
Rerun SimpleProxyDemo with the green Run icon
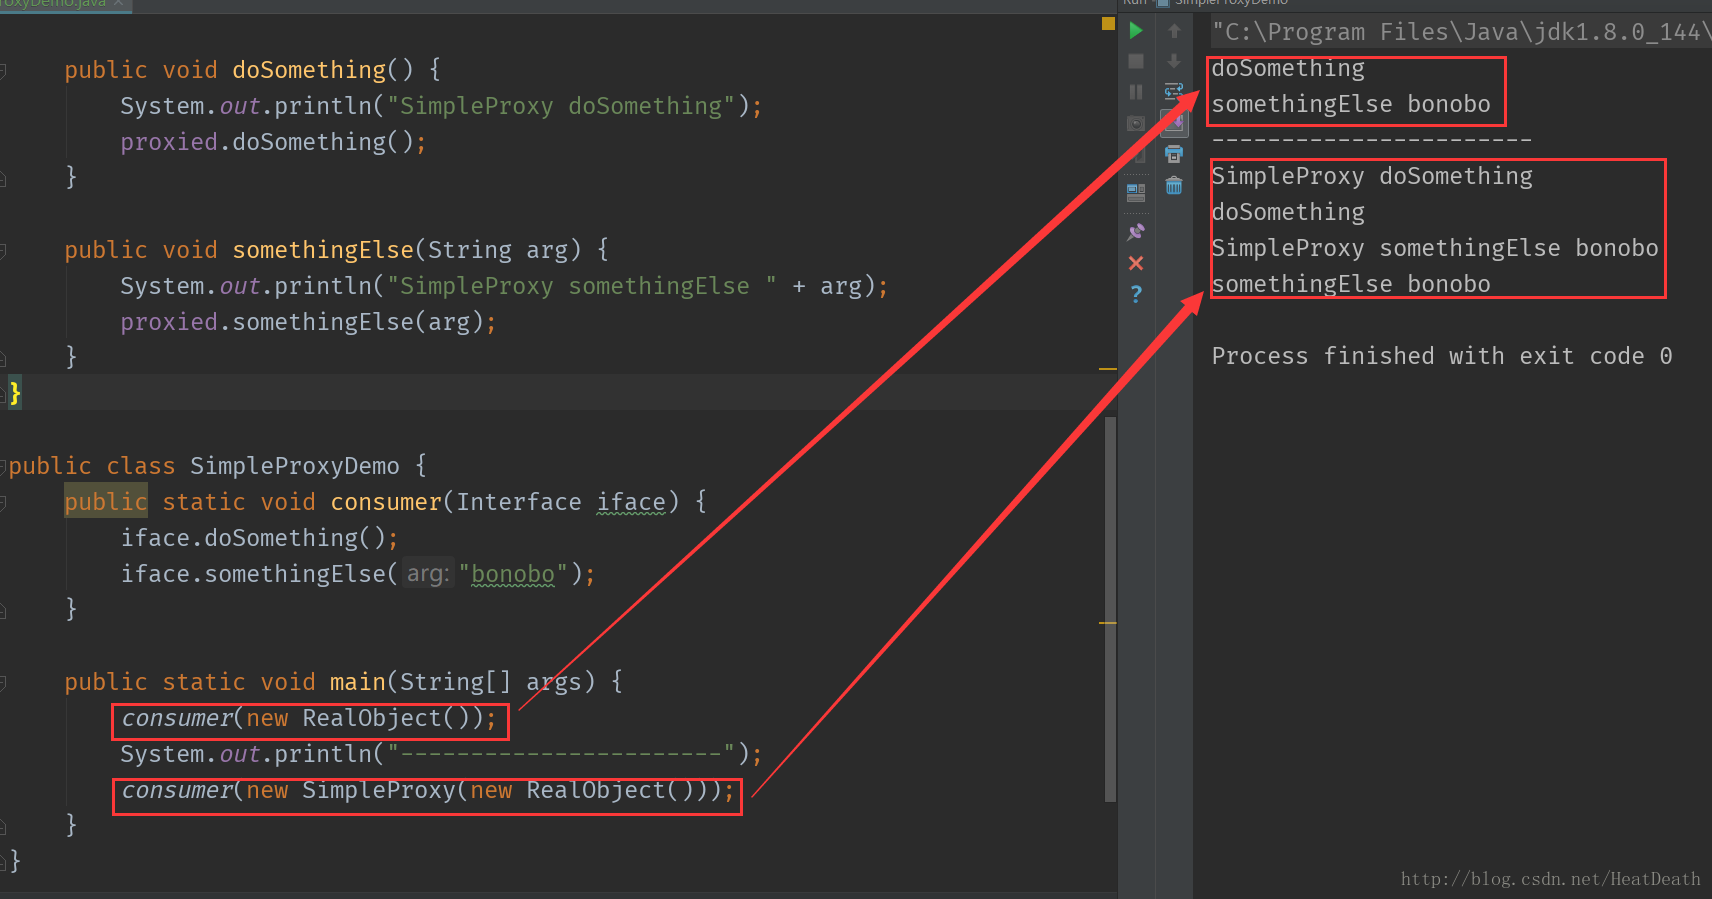point(1136,31)
